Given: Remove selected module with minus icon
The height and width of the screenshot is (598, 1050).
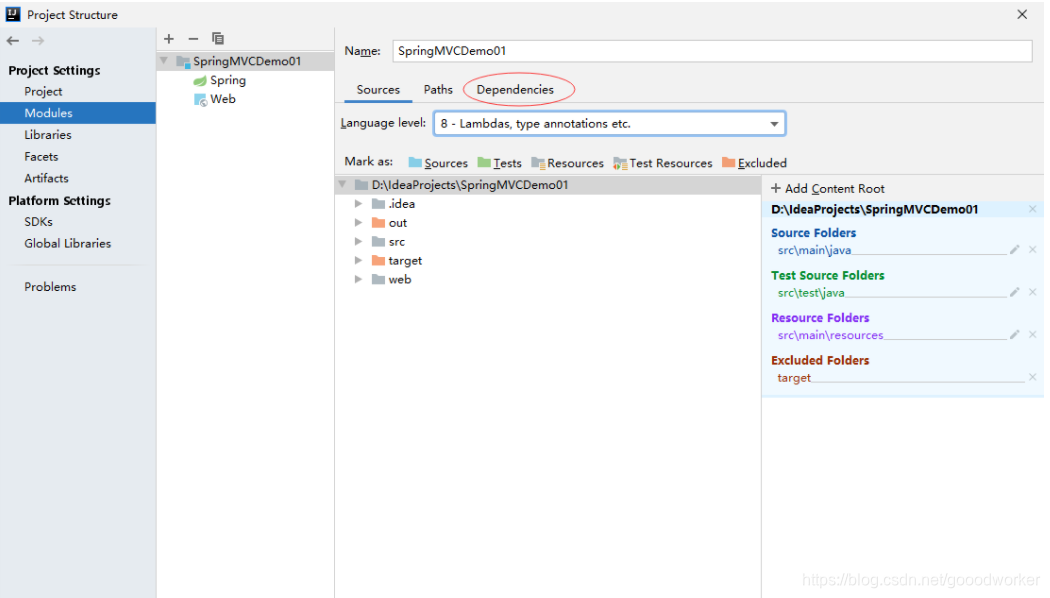Looking at the screenshot, I should [x=193, y=39].
